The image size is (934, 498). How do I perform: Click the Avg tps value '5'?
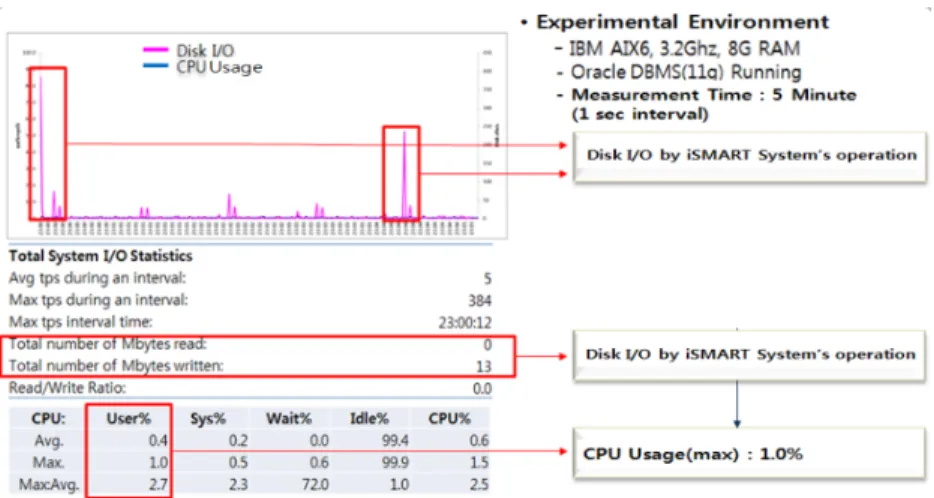[x=487, y=279]
